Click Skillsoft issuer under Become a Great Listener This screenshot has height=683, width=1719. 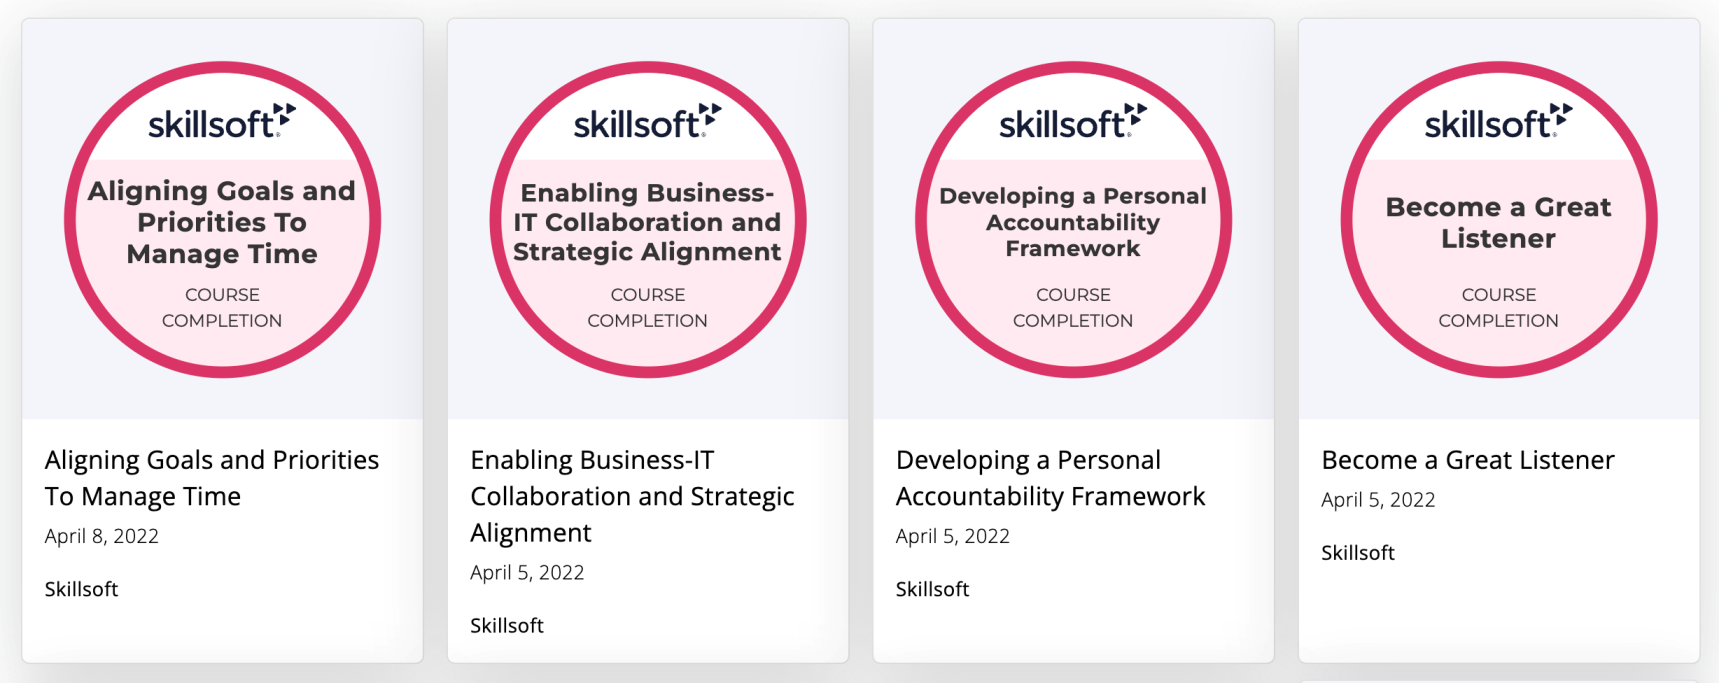(1357, 552)
